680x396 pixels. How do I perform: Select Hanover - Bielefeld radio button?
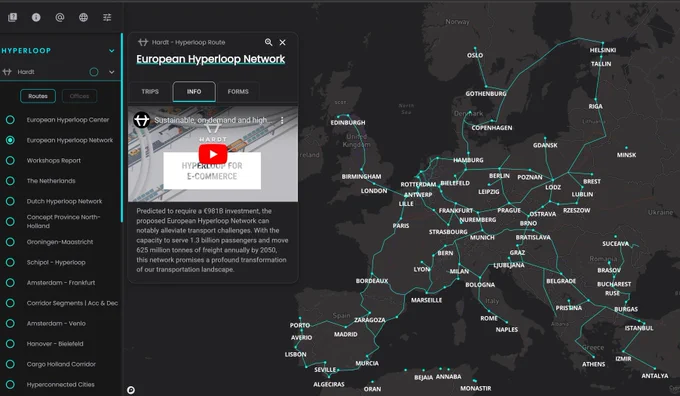coord(10,344)
